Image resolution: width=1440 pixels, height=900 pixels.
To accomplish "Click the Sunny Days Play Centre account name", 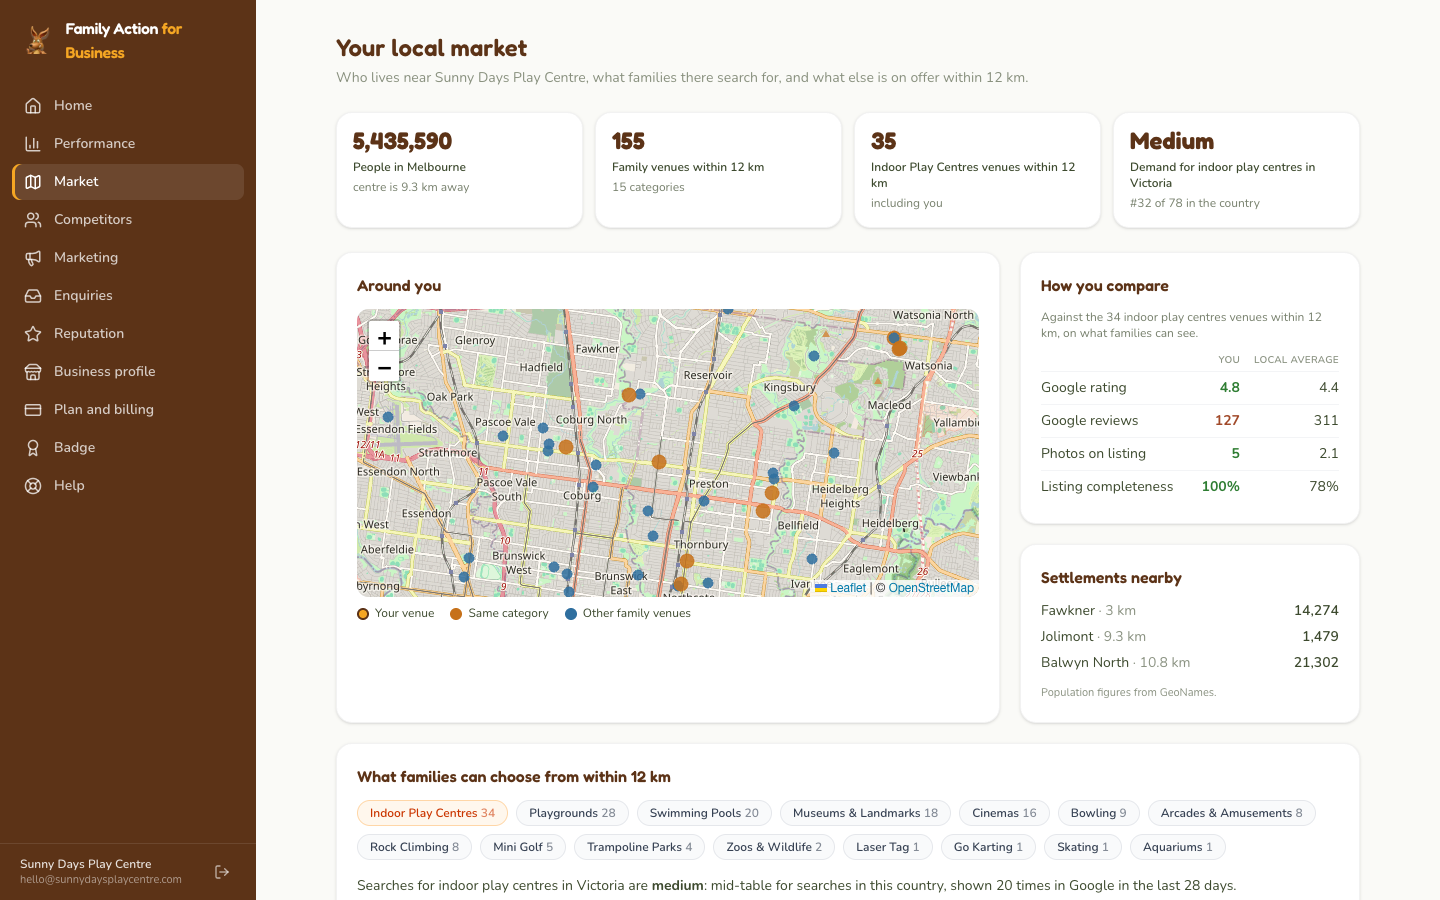I will coord(86,864).
